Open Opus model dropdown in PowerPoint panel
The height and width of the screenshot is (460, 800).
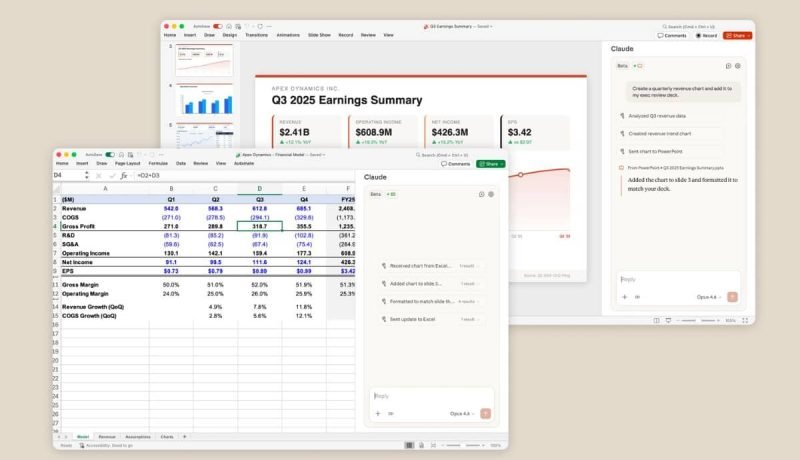click(708, 297)
